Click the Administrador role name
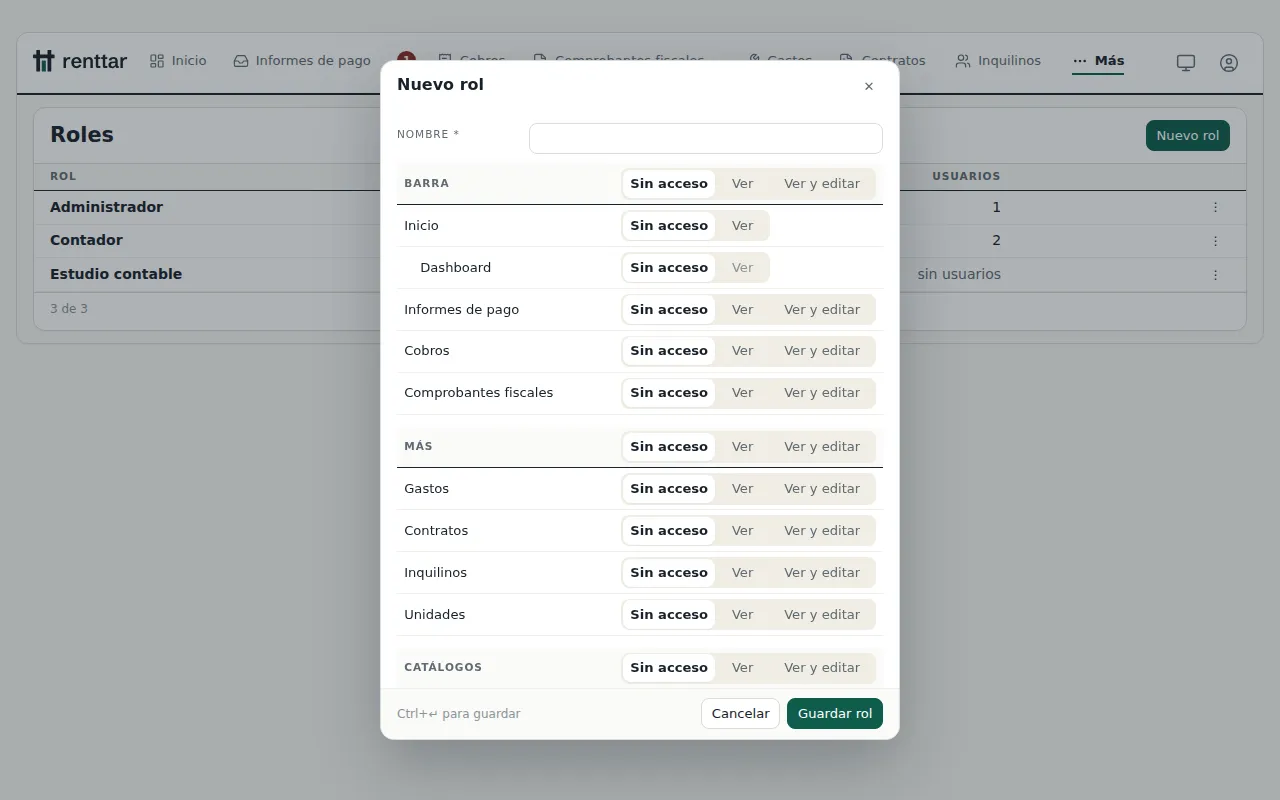 pyautogui.click(x=106, y=207)
